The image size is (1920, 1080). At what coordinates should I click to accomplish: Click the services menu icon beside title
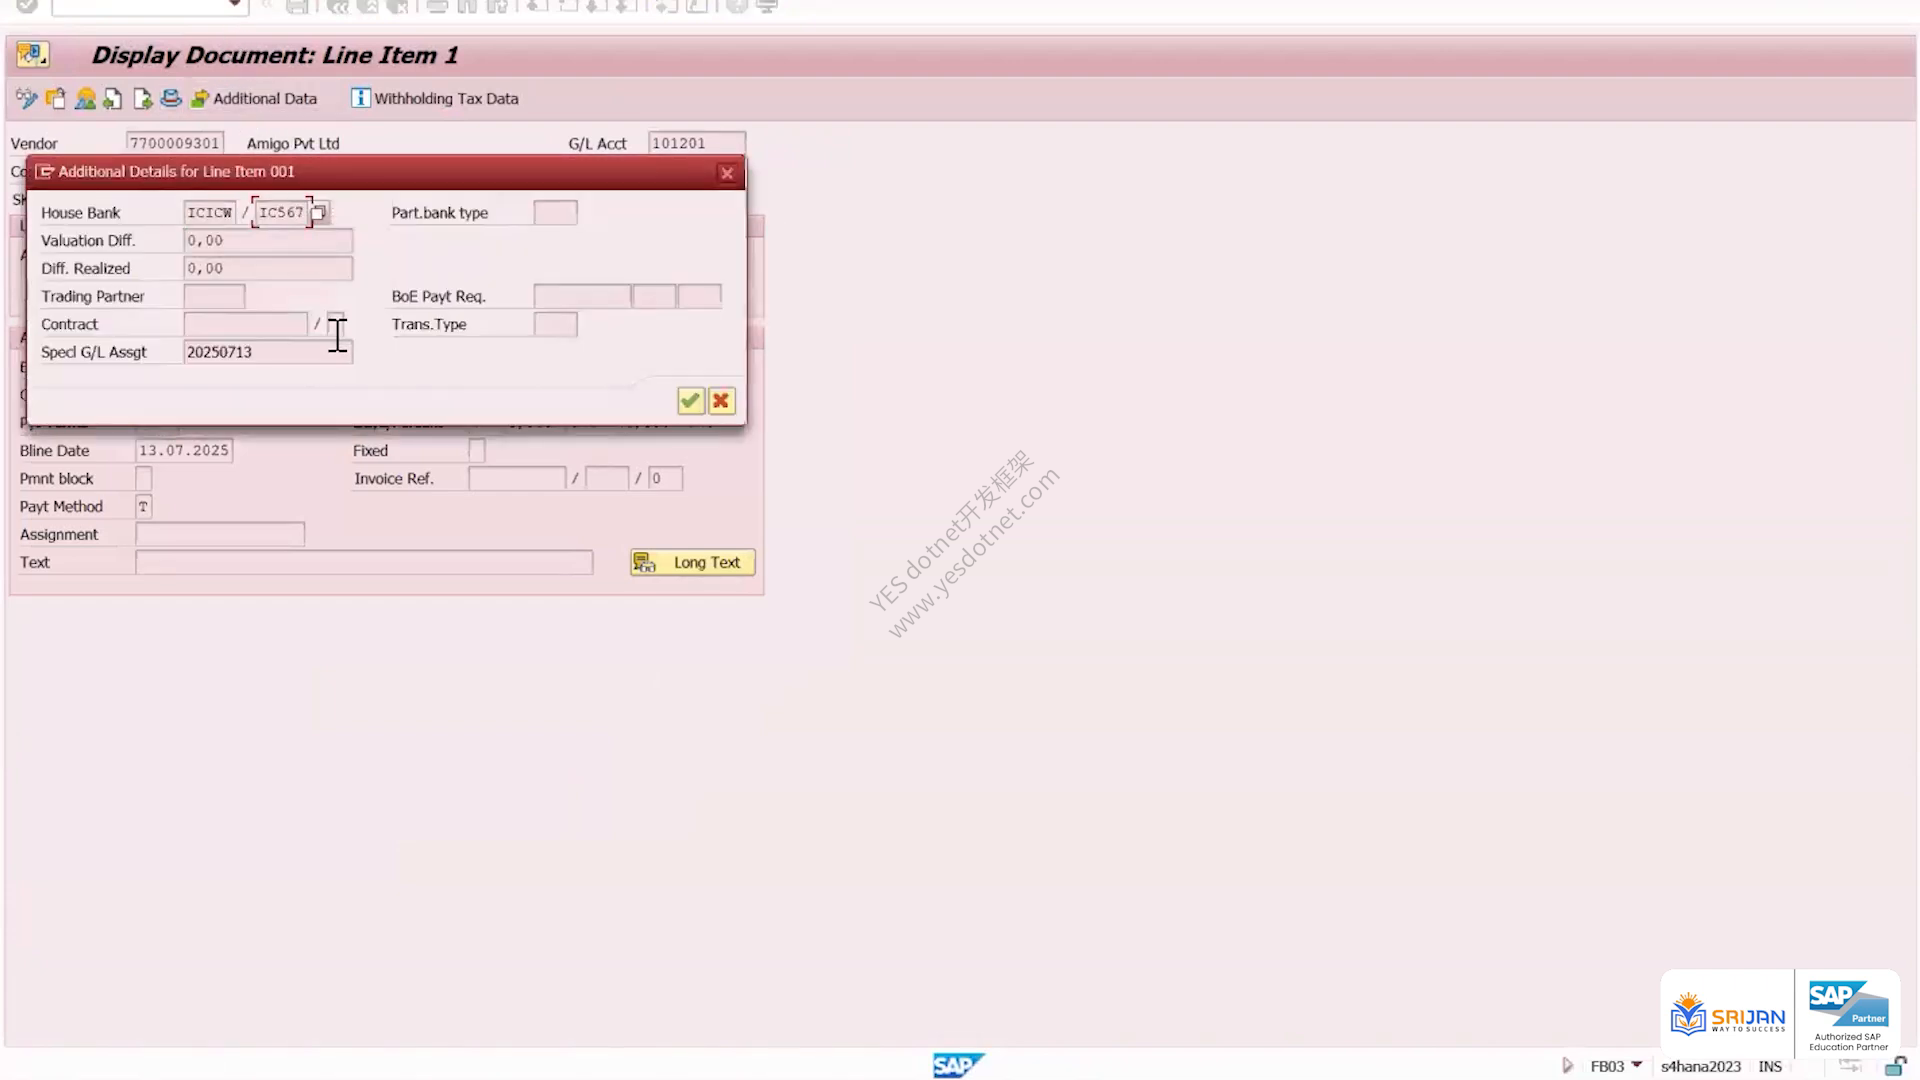pyautogui.click(x=32, y=54)
